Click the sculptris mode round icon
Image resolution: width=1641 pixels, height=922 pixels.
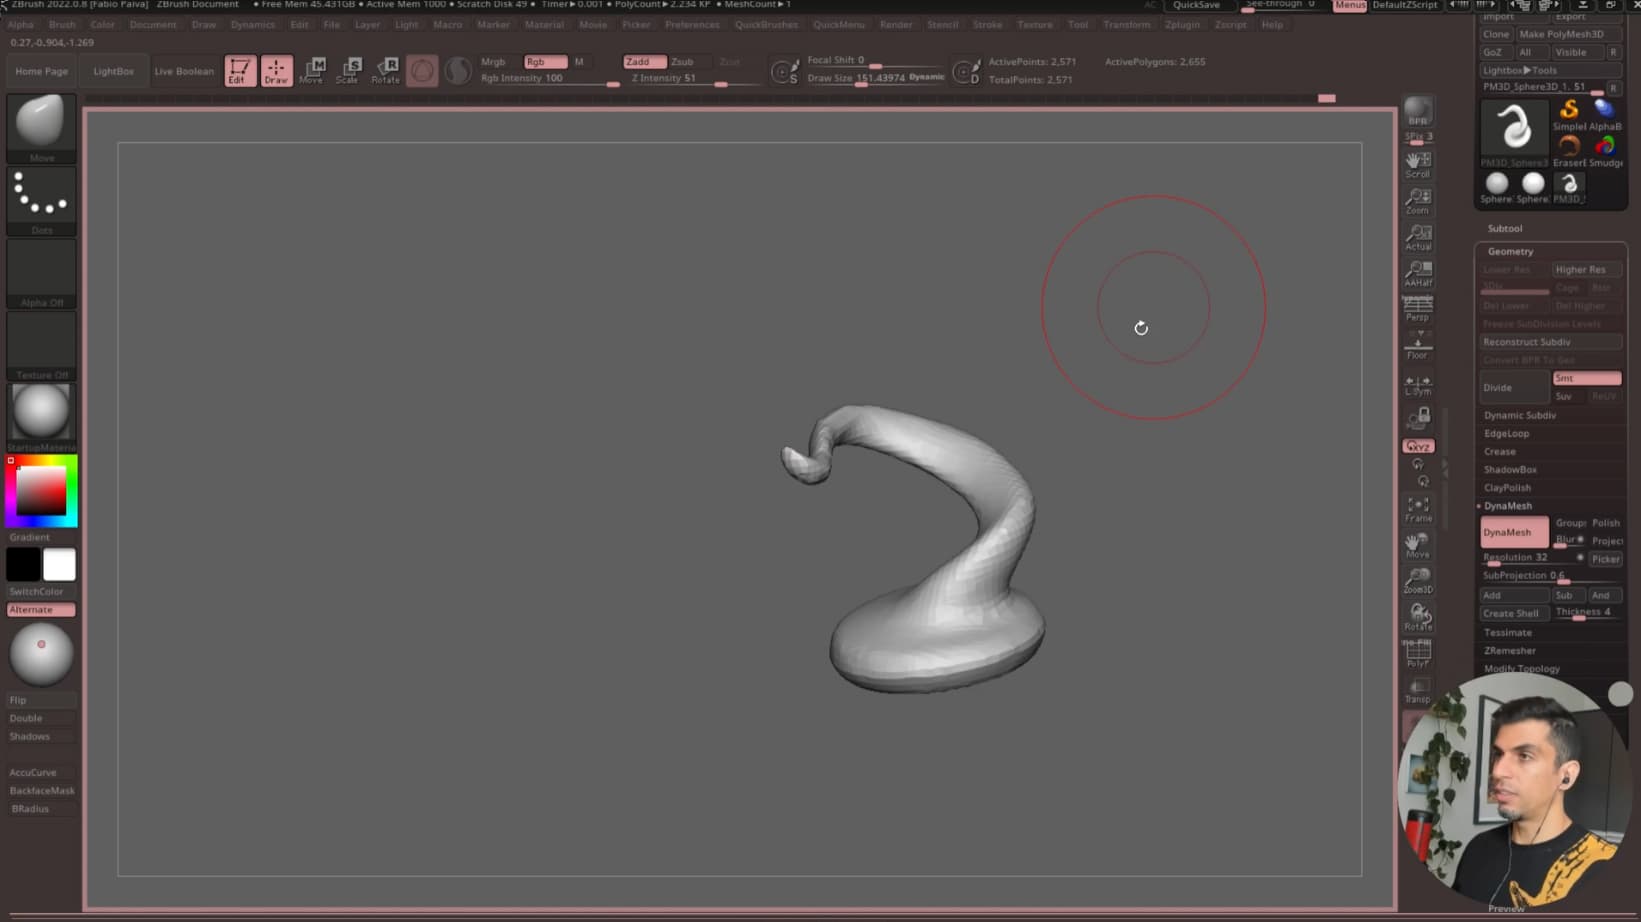coord(422,71)
